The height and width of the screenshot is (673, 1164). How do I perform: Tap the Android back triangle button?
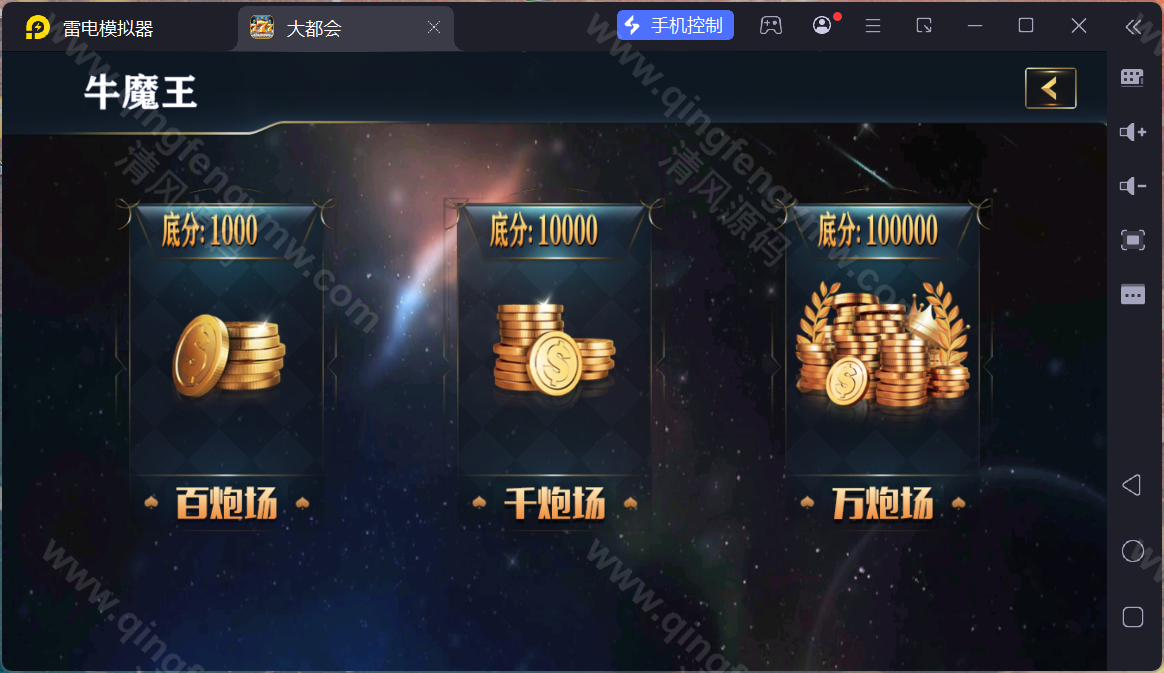pyautogui.click(x=1131, y=485)
